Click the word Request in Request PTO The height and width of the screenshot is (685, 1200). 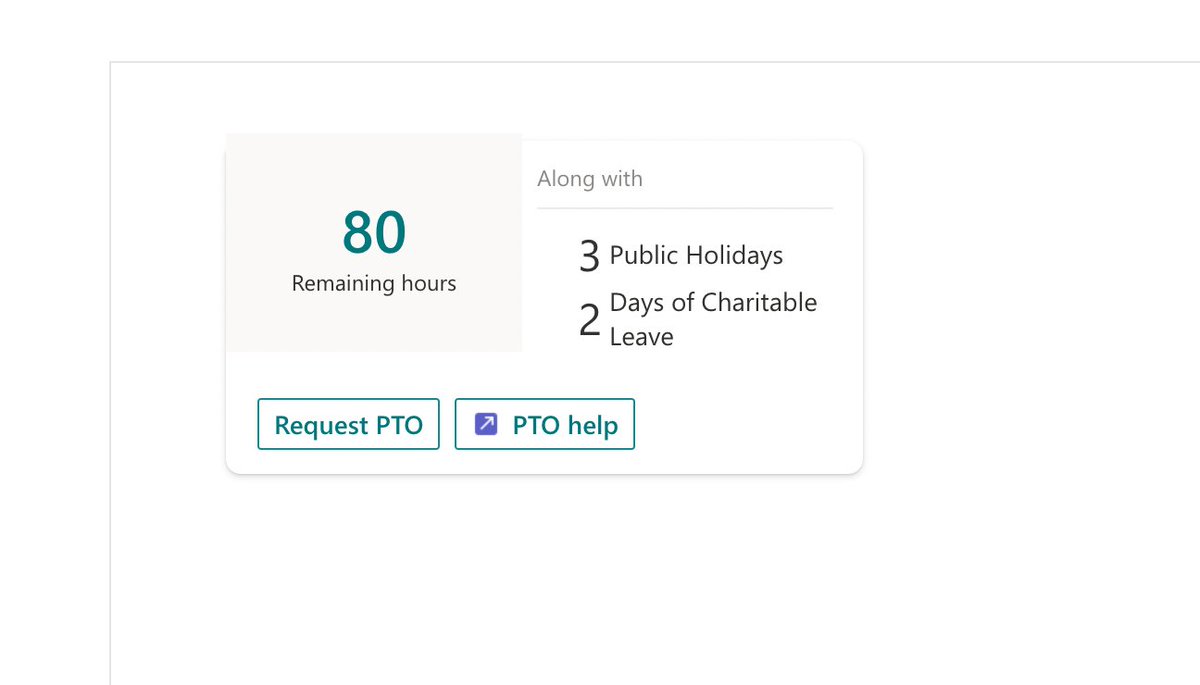pyautogui.click(x=322, y=425)
